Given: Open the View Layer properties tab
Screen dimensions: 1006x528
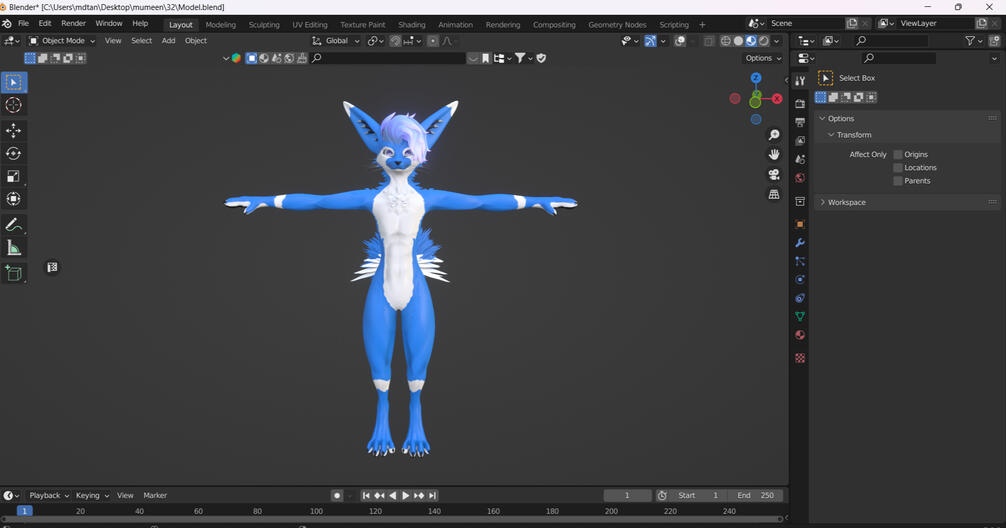Looking at the screenshot, I should [x=800, y=141].
